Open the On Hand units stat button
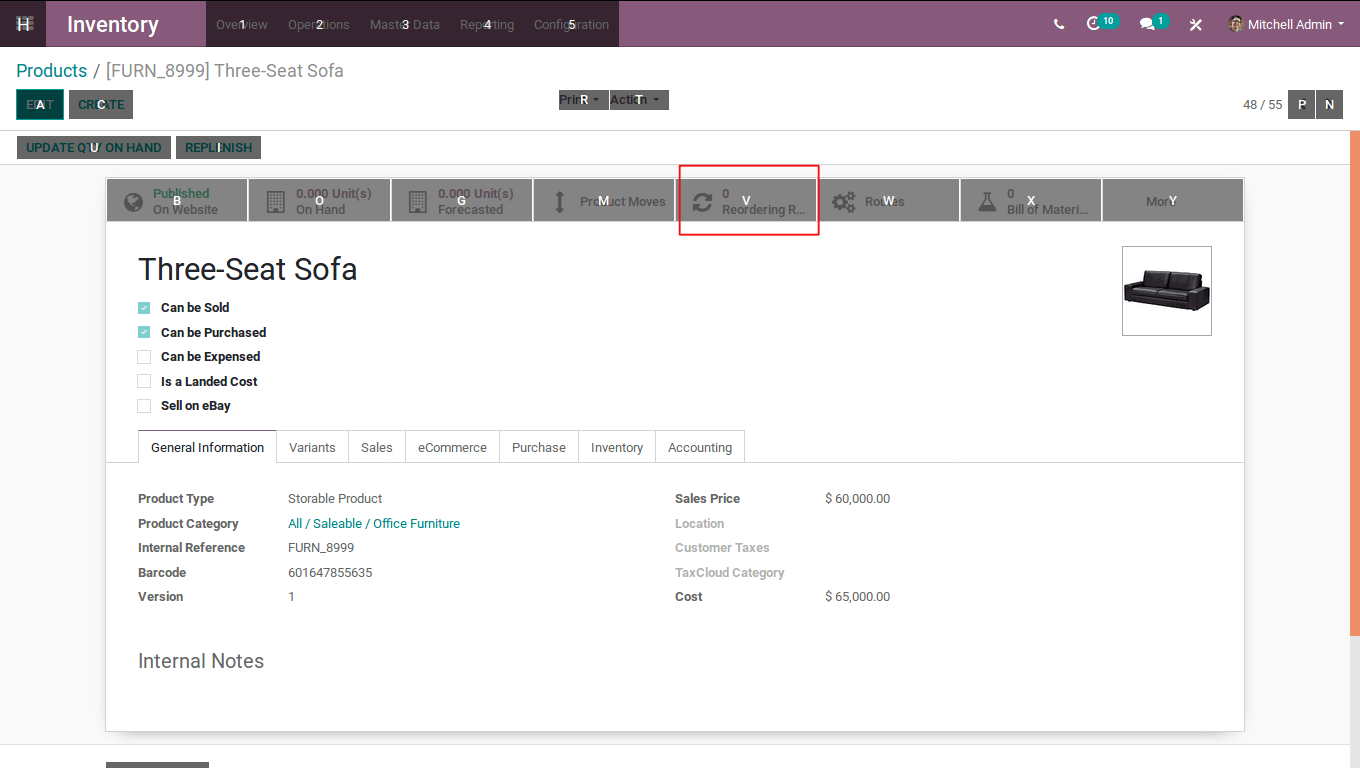The height and width of the screenshot is (768, 1360). [320, 201]
